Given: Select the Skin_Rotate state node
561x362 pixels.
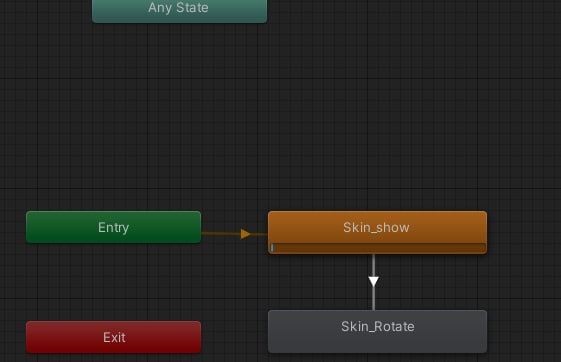Looking at the screenshot, I should coord(377,332).
